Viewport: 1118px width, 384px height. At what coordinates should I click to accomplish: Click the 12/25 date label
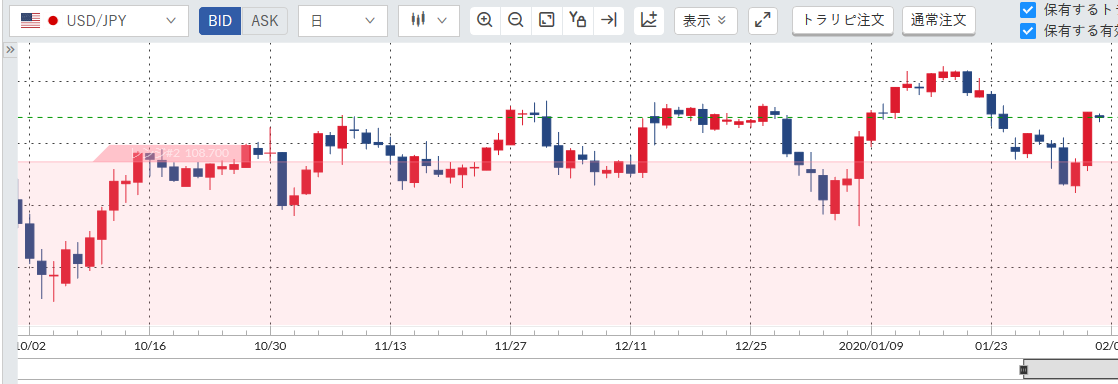coord(750,346)
